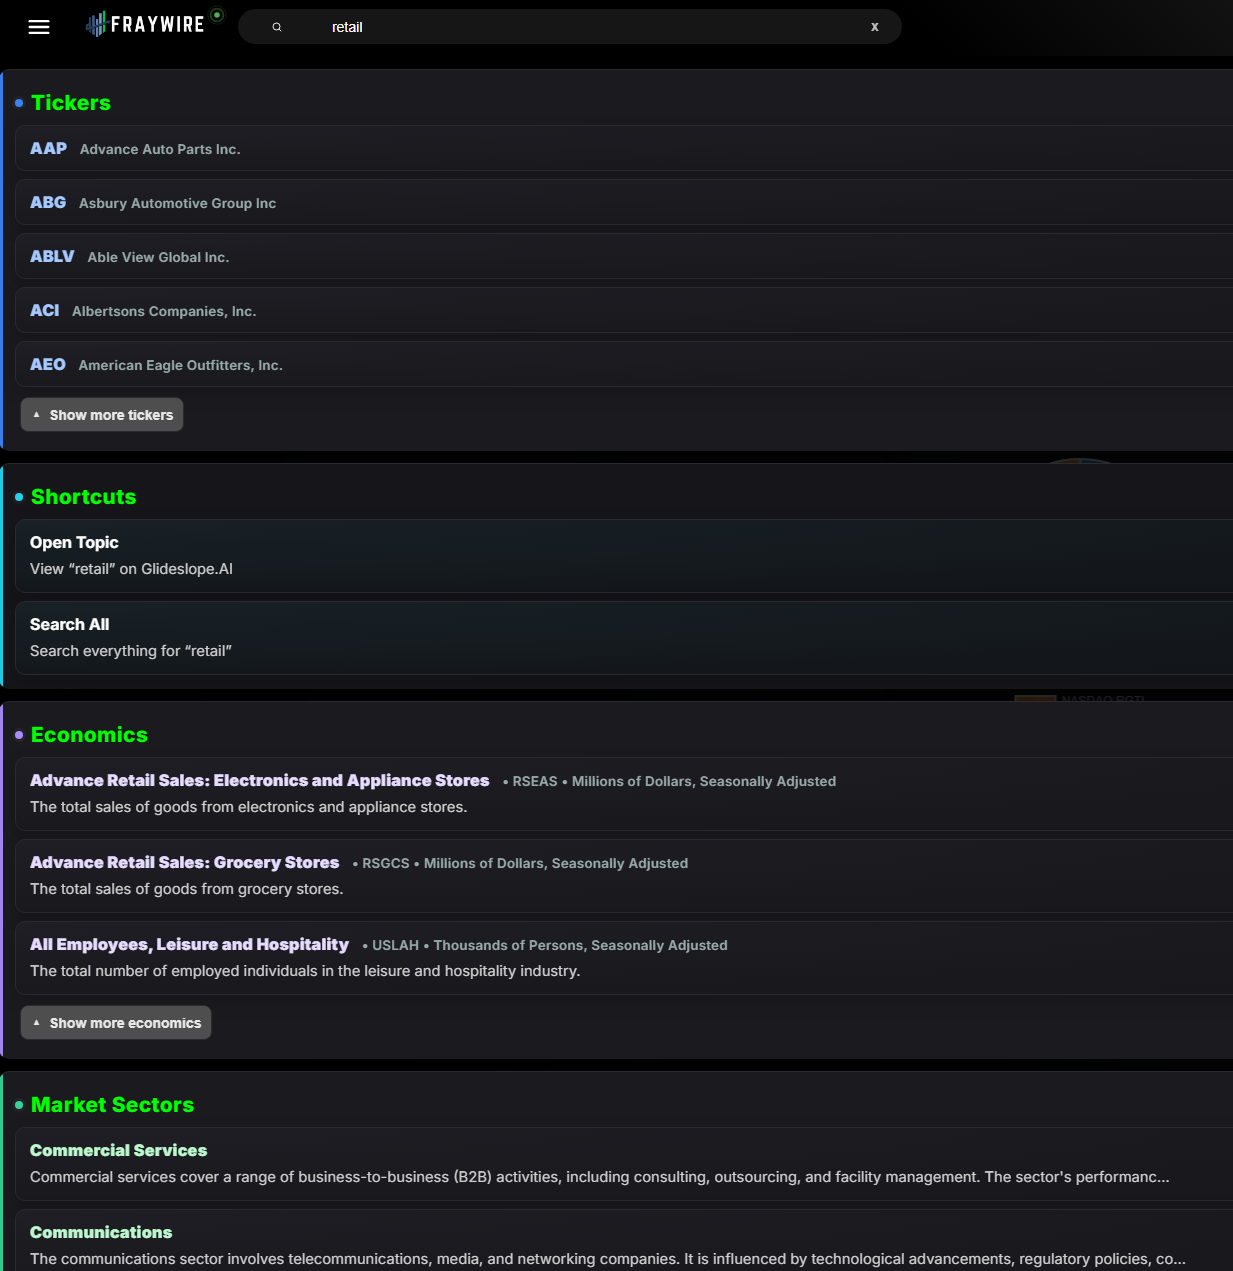Open AAP Advance Auto Parts ticker
1233x1271 pixels.
[135, 149]
